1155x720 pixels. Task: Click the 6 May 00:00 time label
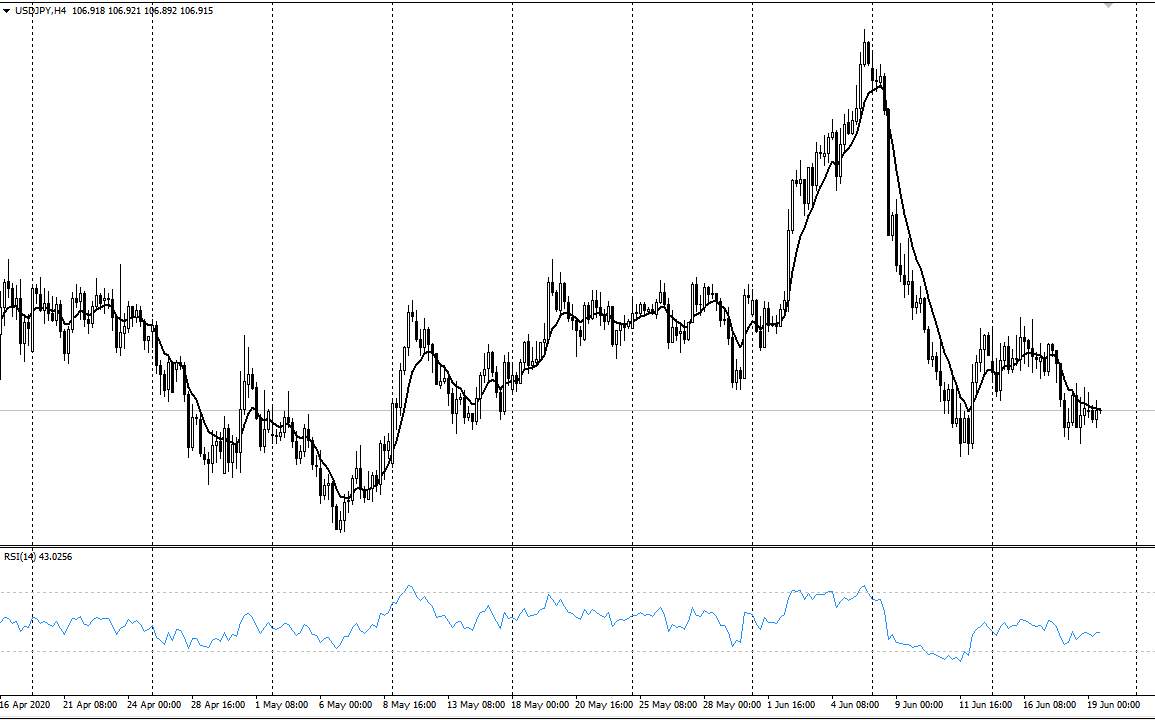[345, 705]
